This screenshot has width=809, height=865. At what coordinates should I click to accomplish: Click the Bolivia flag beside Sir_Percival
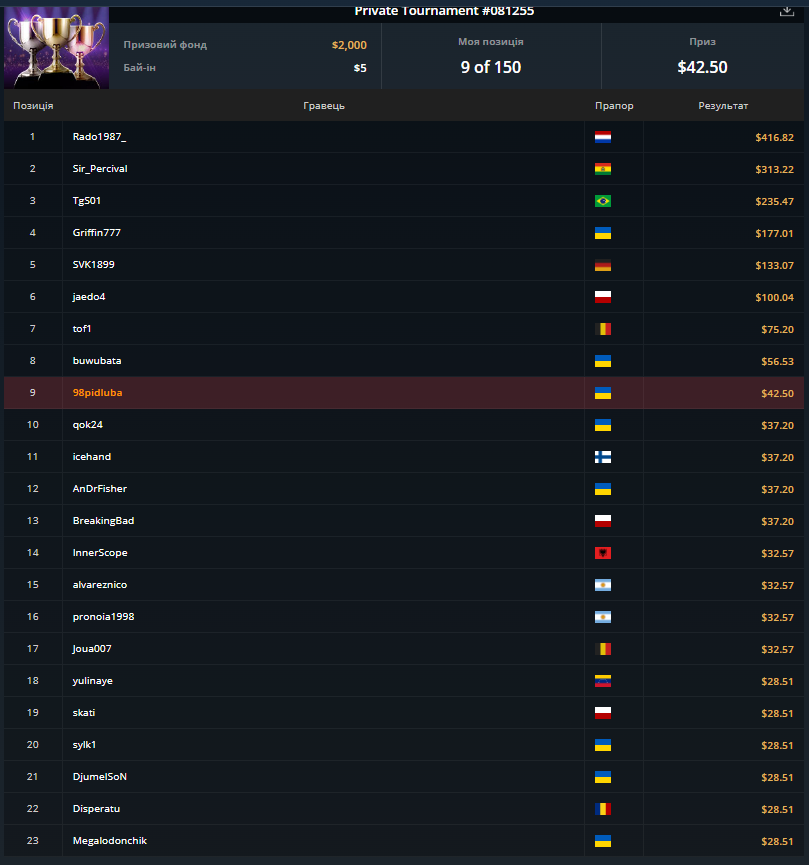click(x=603, y=169)
